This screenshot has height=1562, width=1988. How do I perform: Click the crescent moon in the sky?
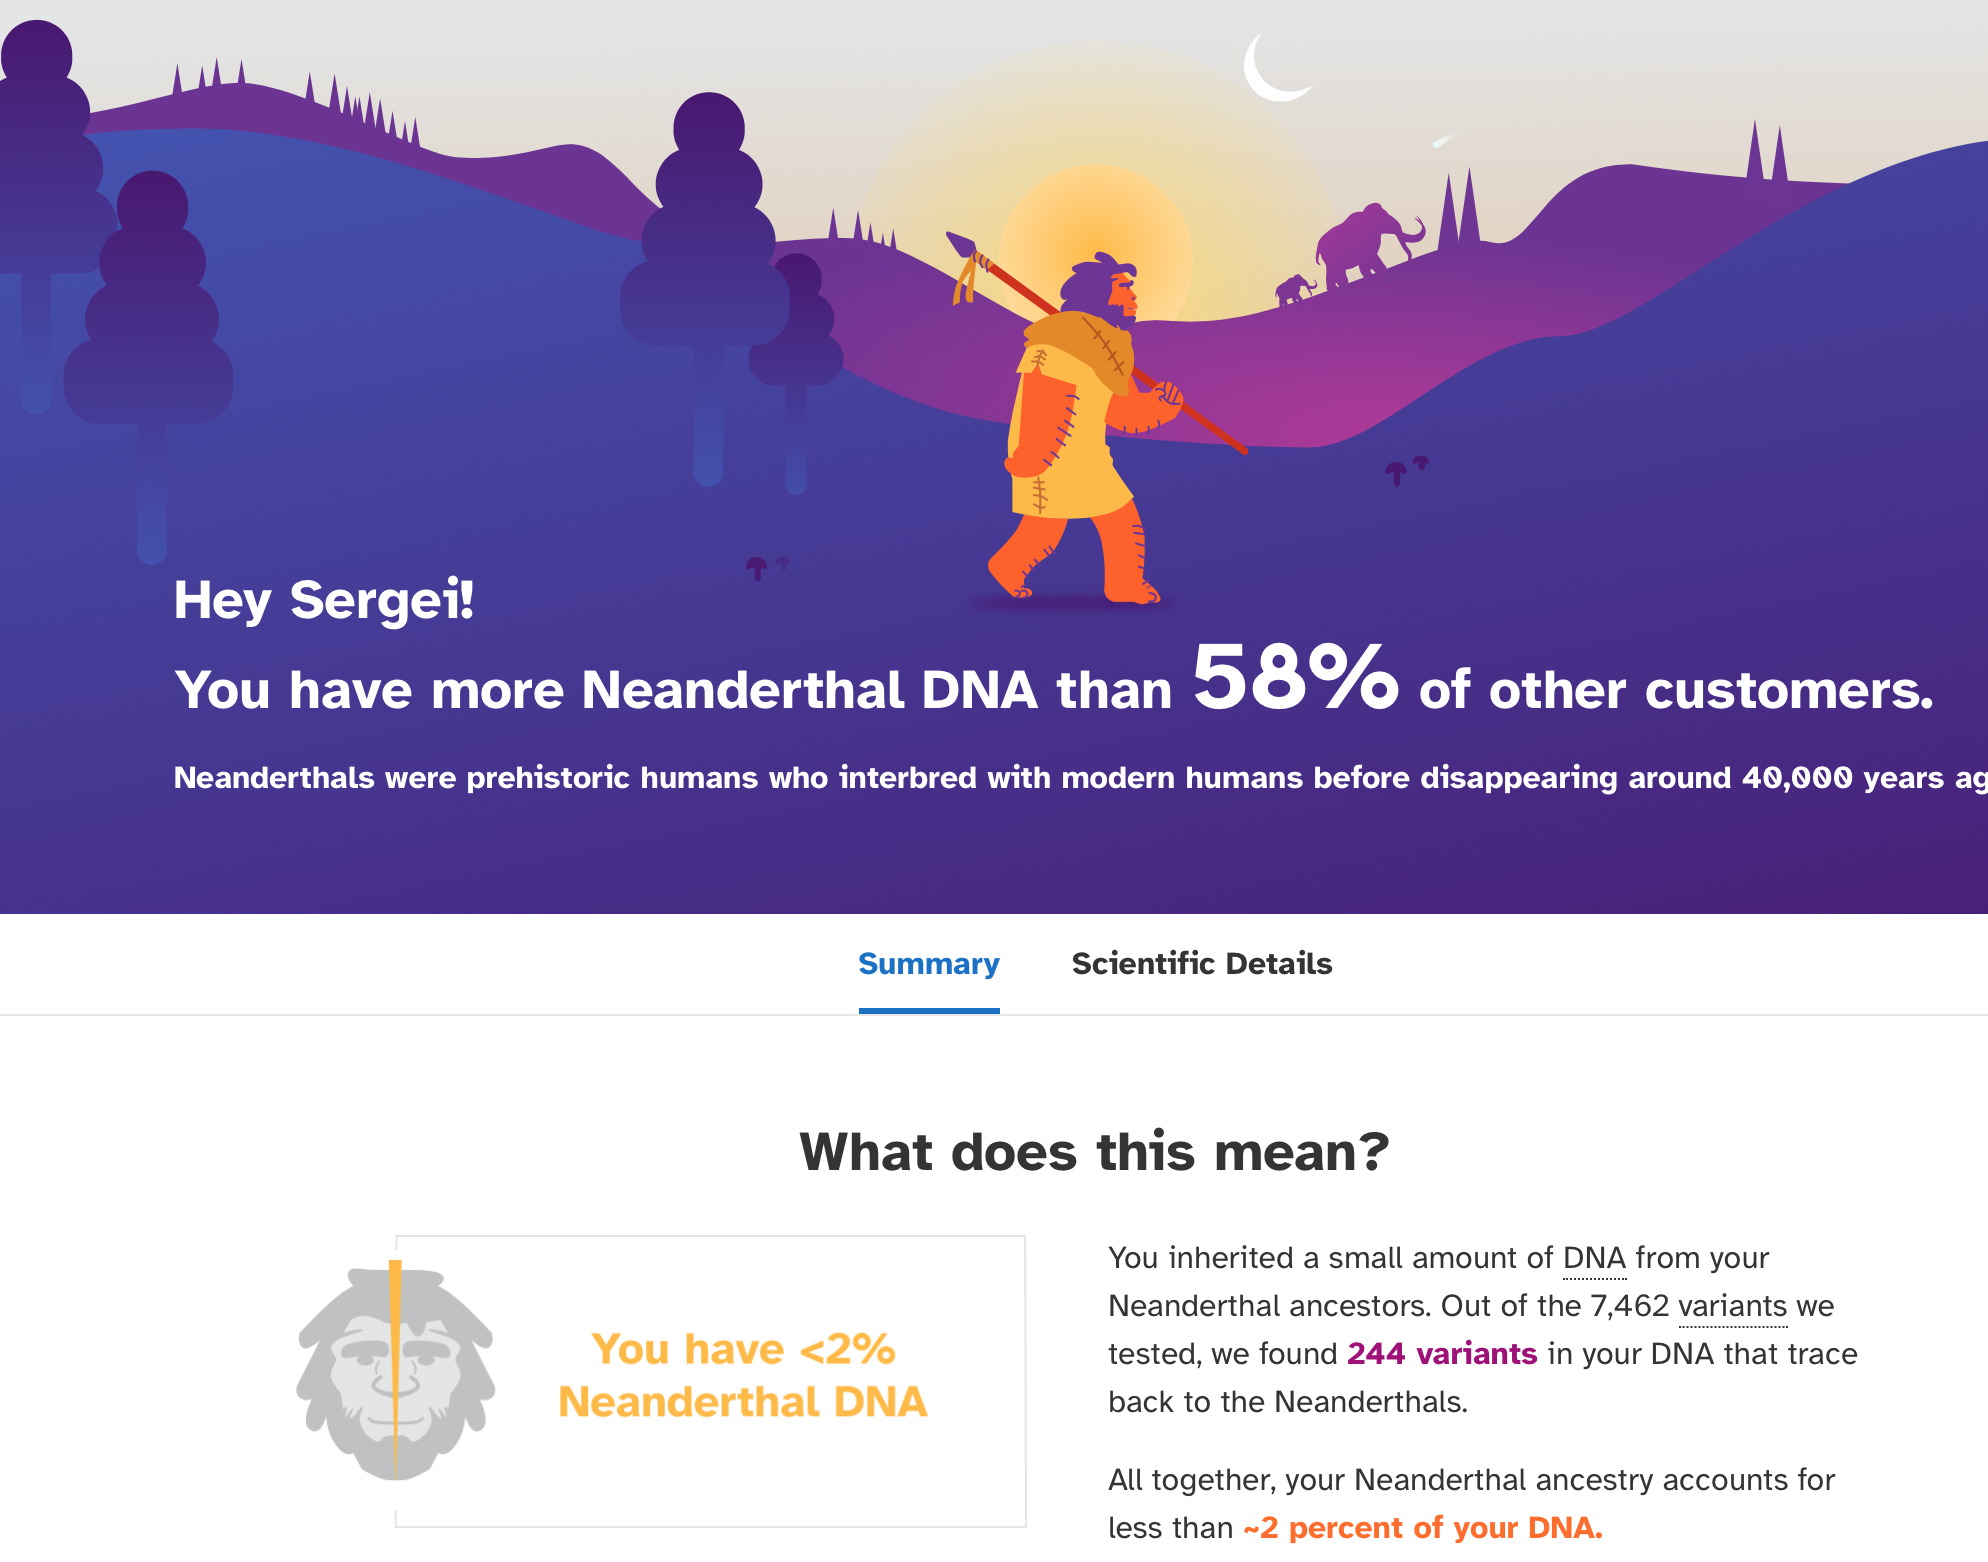coord(1273,68)
